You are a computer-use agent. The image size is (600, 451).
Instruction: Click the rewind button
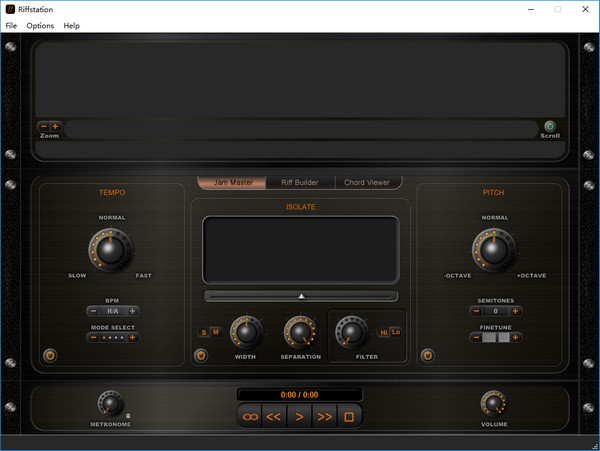pyautogui.click(x=274, y=417)
